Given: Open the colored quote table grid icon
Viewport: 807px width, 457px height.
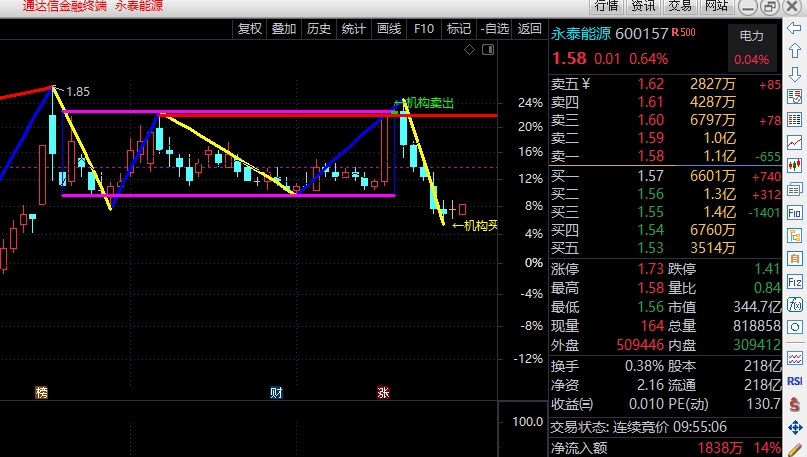Looking at the screenshot, I should pos(795,120).
